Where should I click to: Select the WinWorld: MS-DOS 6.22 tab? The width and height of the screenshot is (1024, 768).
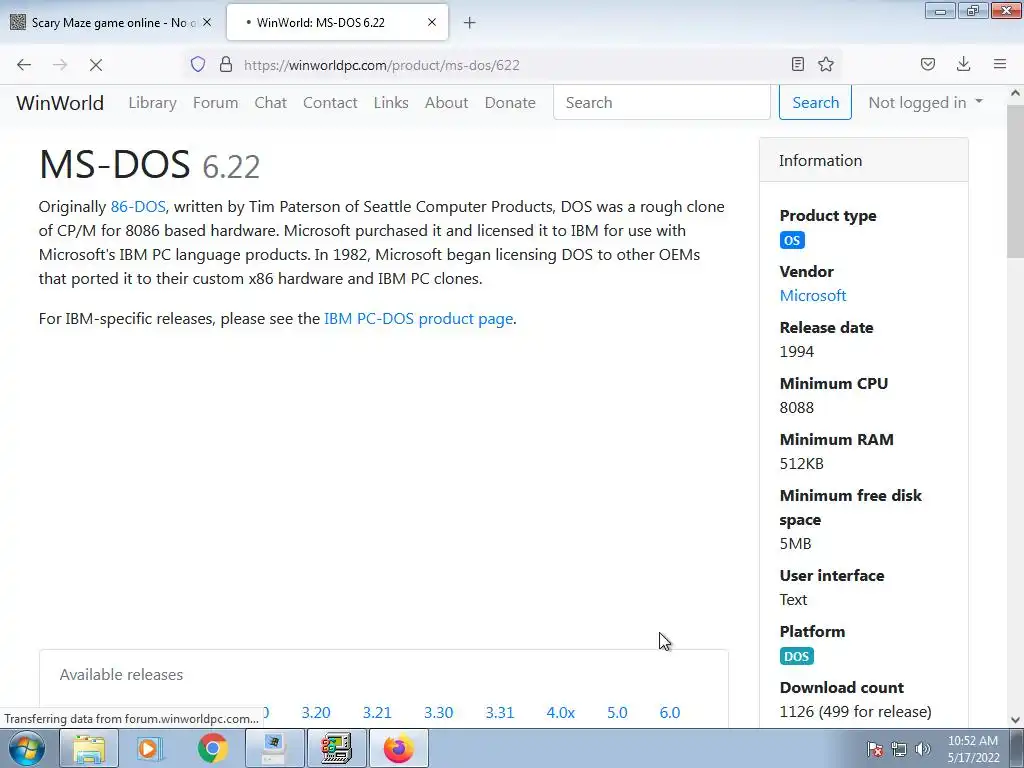[337, 22]
